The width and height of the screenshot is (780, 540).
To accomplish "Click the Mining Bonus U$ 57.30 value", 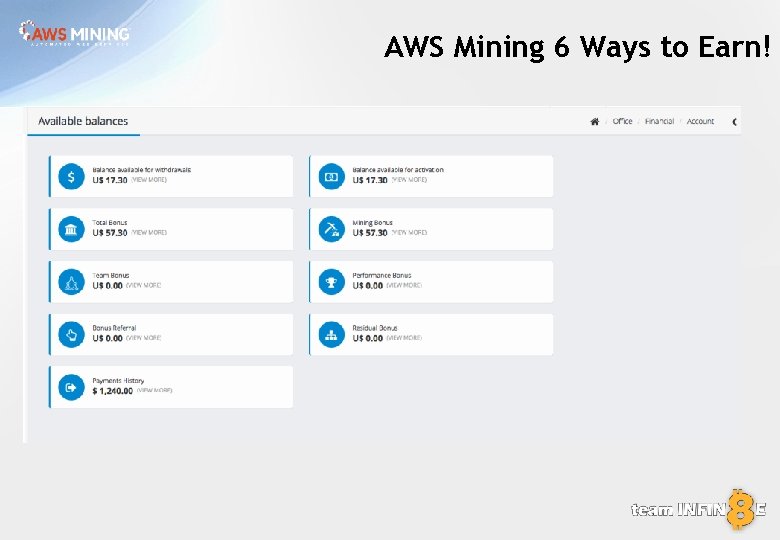I will click(370, 233).
